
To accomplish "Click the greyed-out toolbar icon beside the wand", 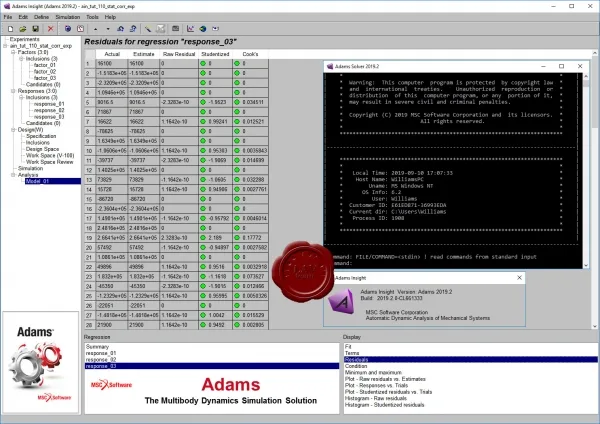I will click(x=161, y=29).
